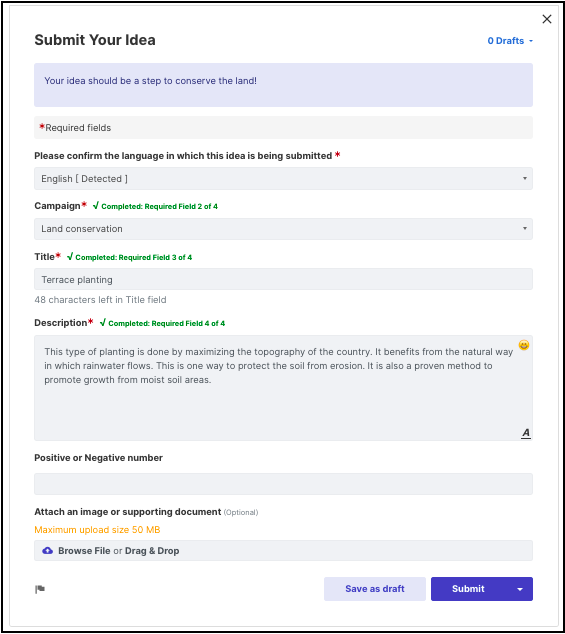Click the Positive or Negative number field
565x634 pixels.
point(283,484)
